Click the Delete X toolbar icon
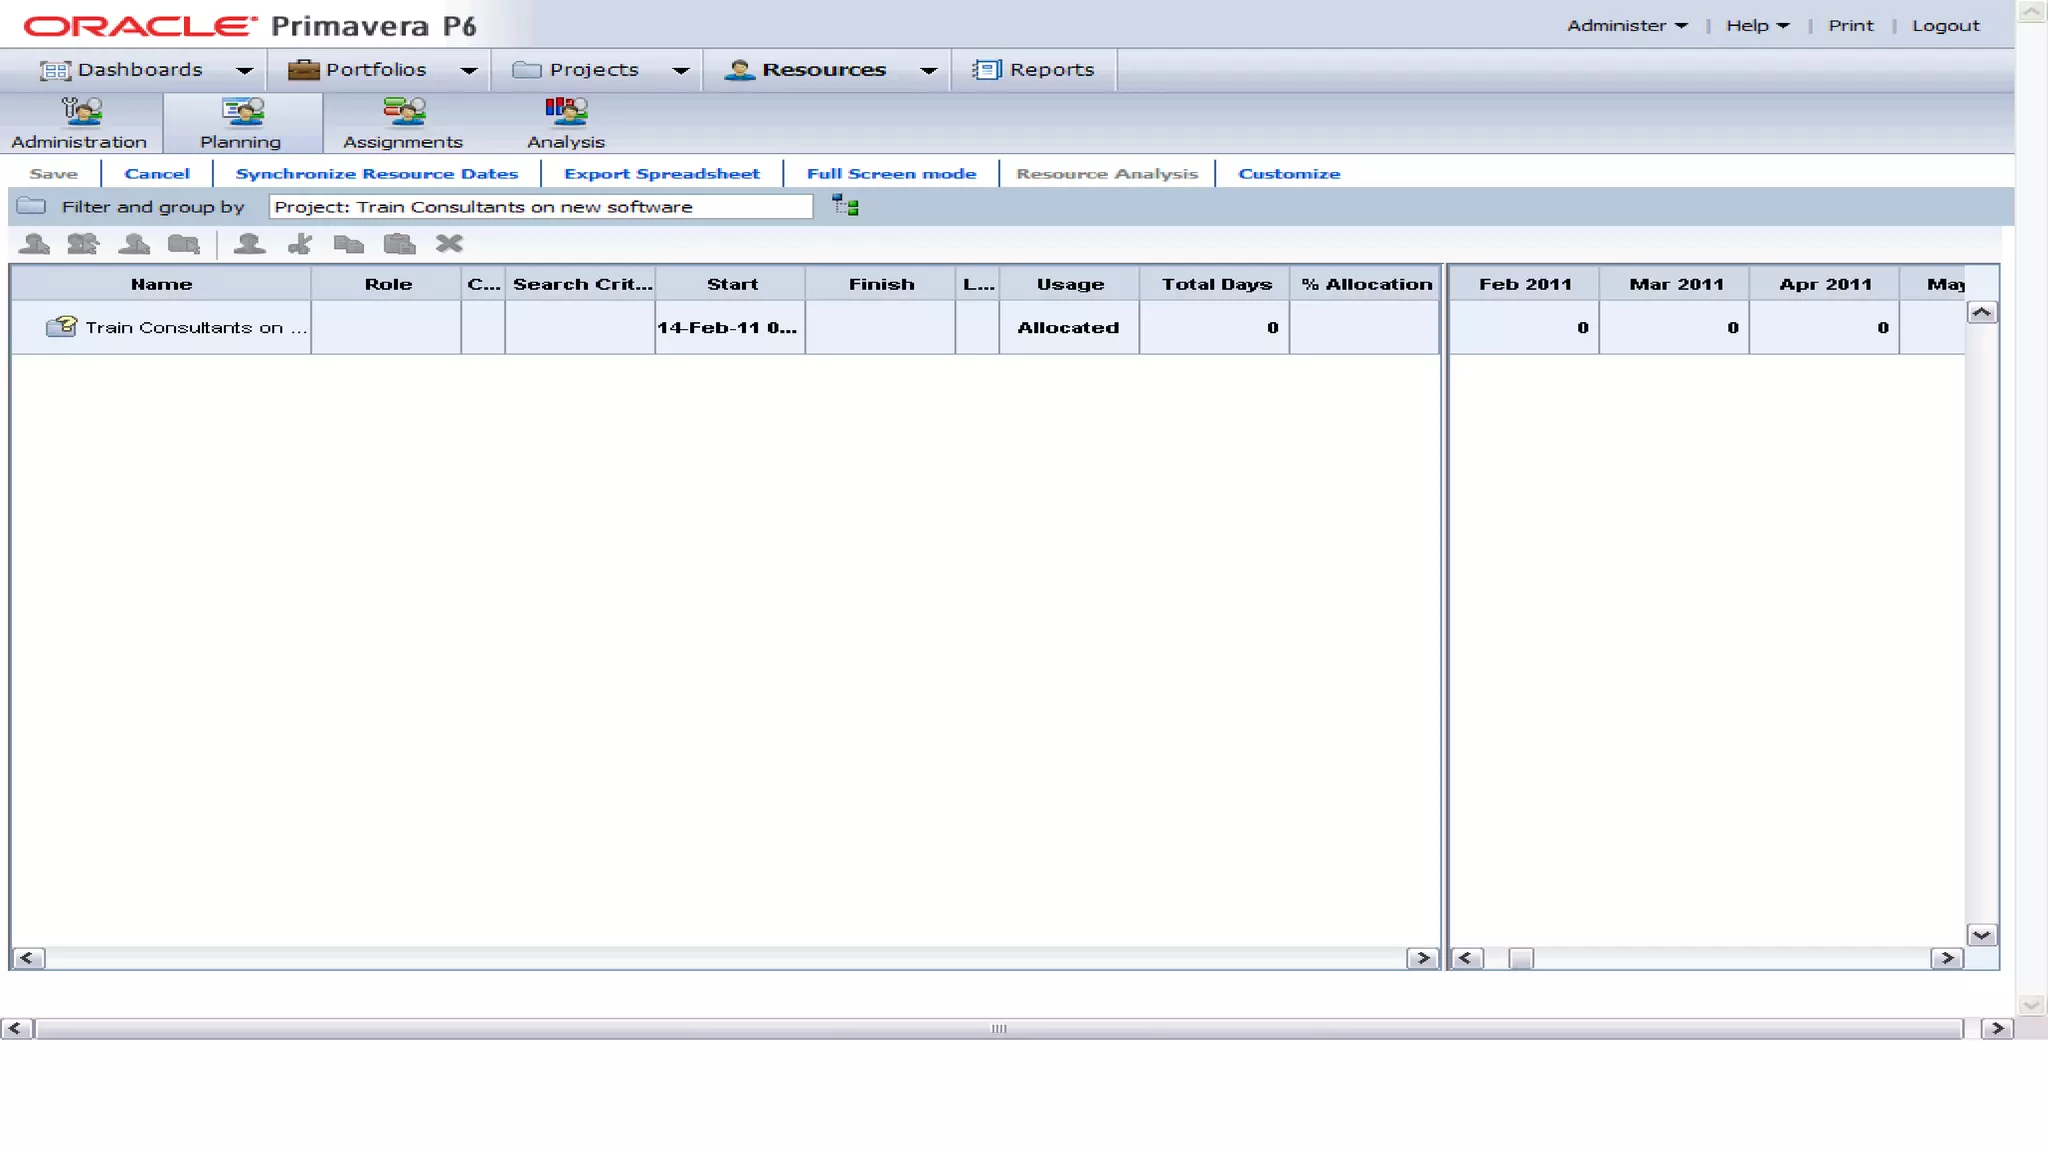Screen dimensions: 2048x1152 (449, 243)
